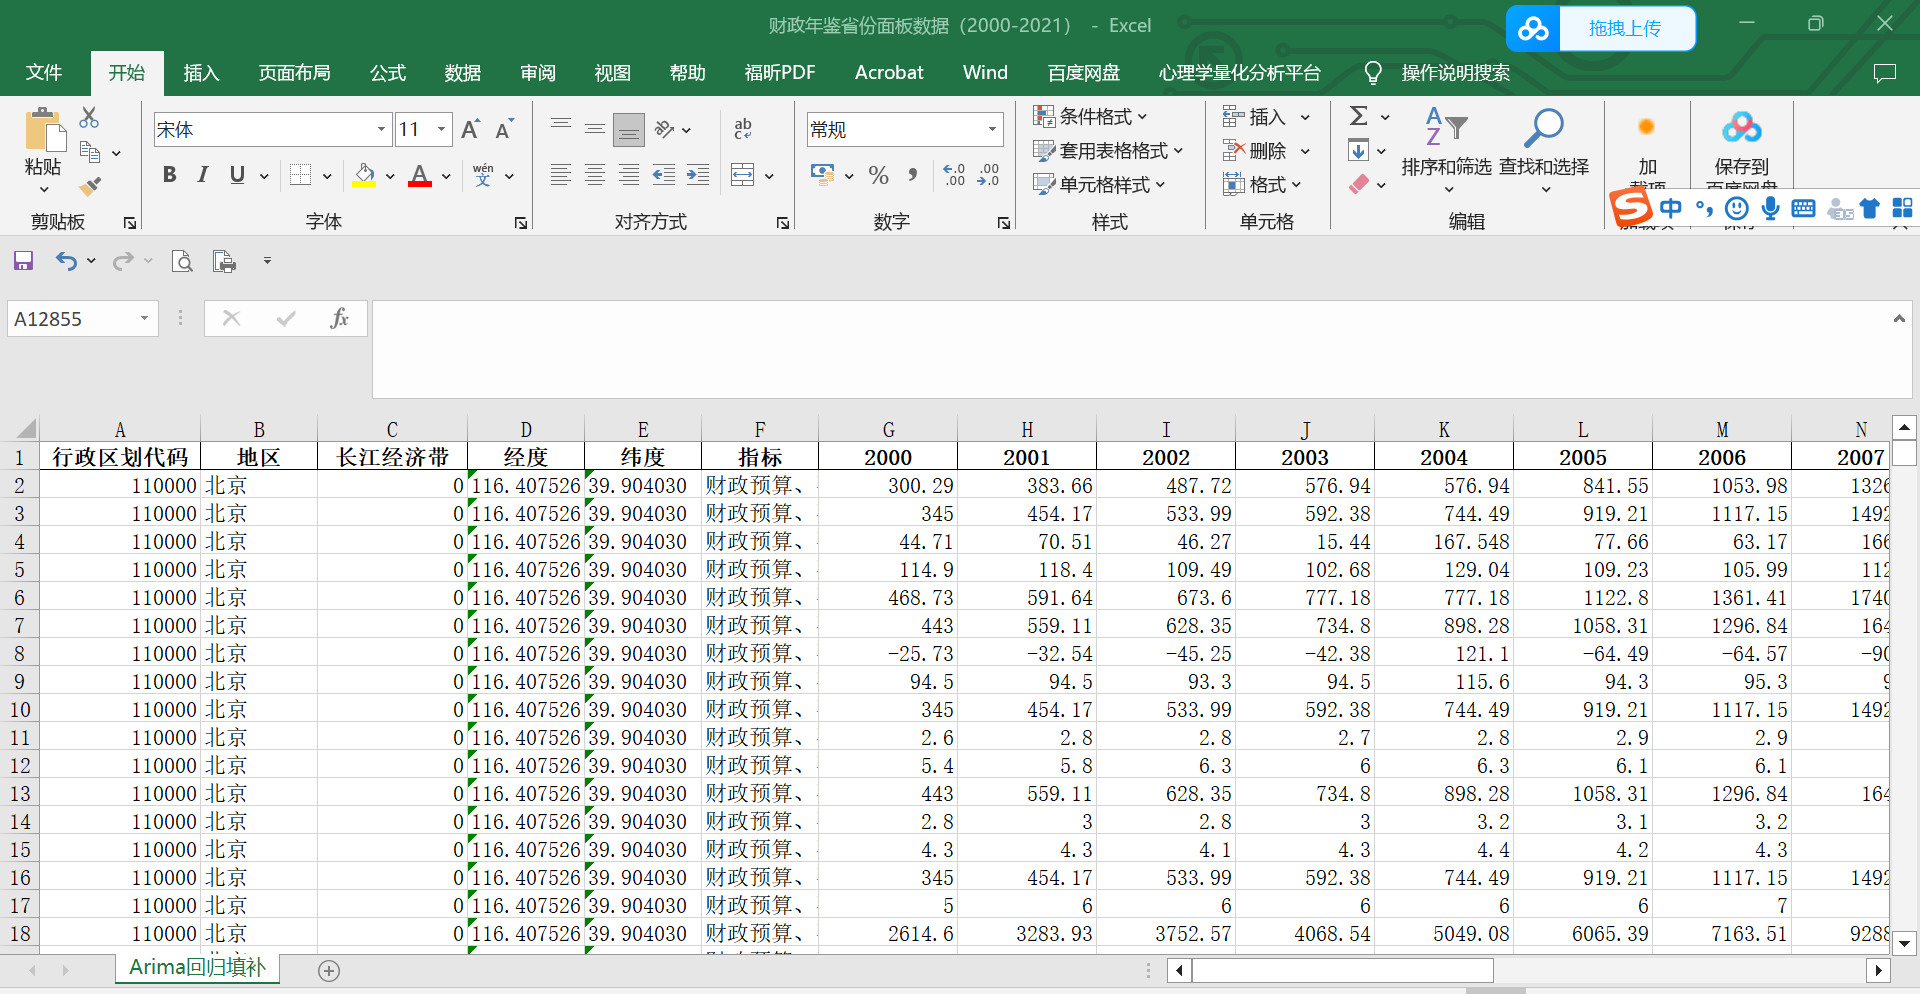Click the 拖拽上传 button

pyautogui.click(x=1624, y=28)
